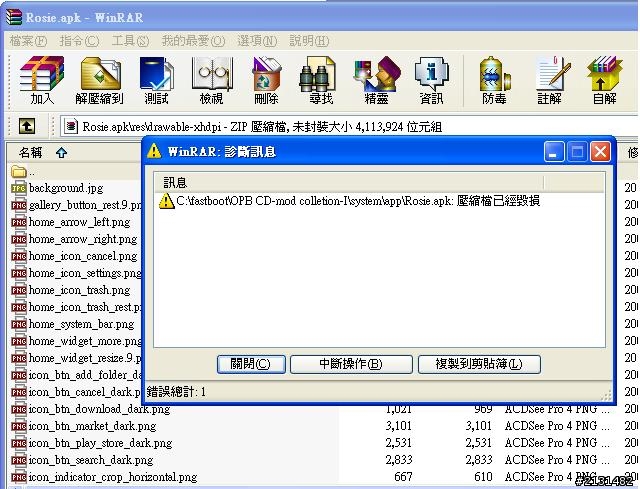The height and width of the screenshot is (489, 640).
Task: Select file home_arrow_right.png
Action: [x=83, y=239]
